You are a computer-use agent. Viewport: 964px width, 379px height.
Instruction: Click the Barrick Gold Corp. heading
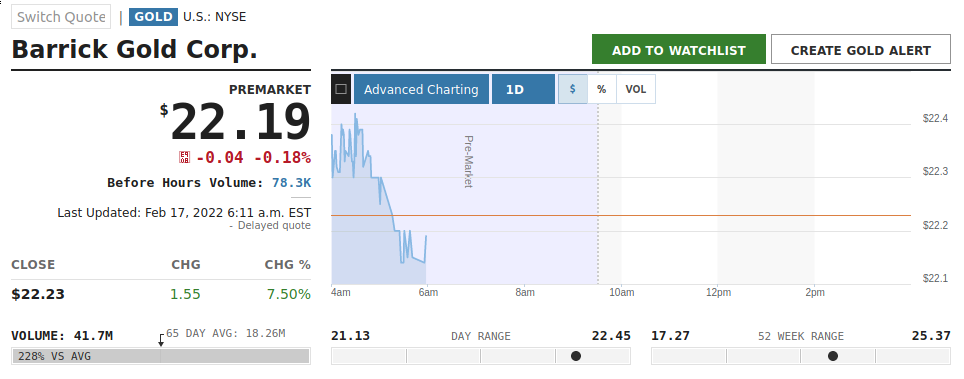(135, 49)
